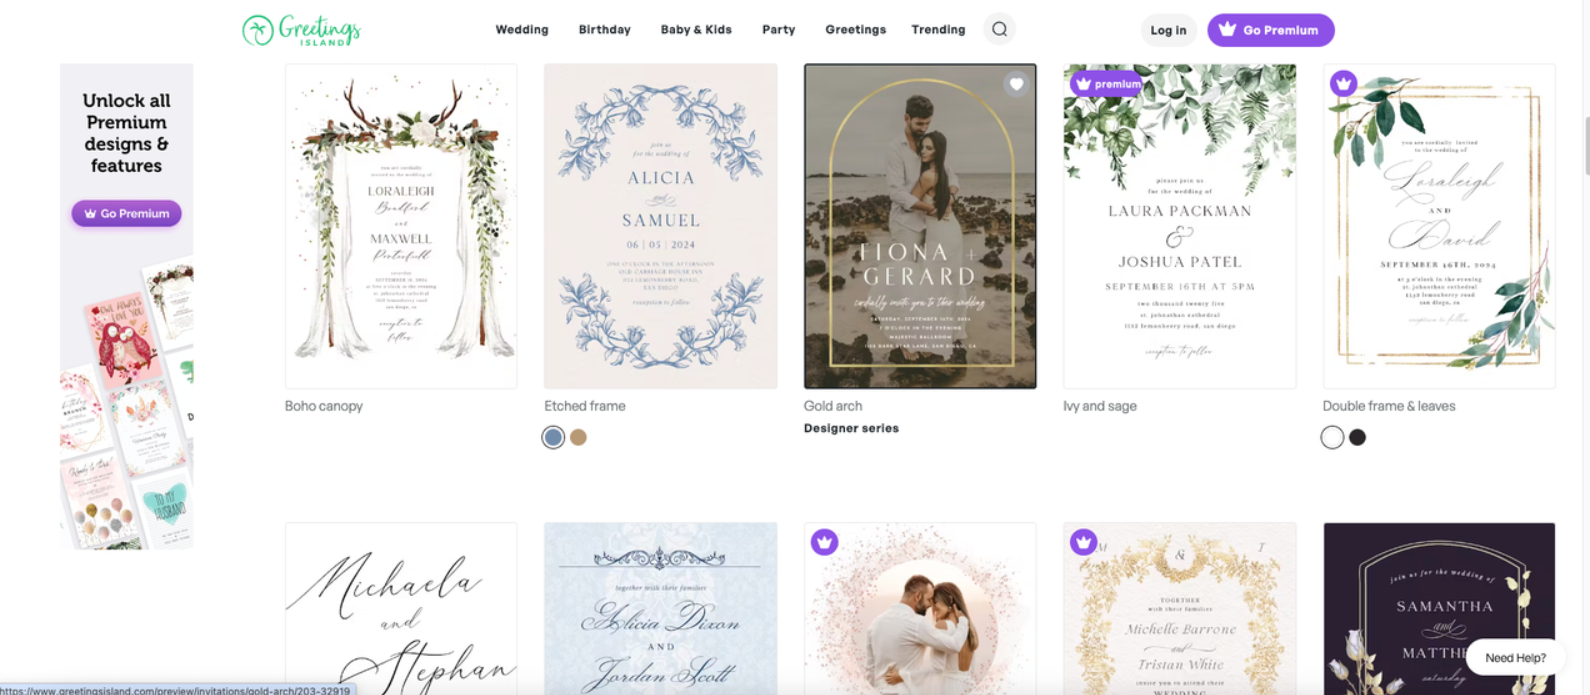1590x695 pixels.
Task: Select the blue swatch for Etched frame
Action: click(553, 437)
